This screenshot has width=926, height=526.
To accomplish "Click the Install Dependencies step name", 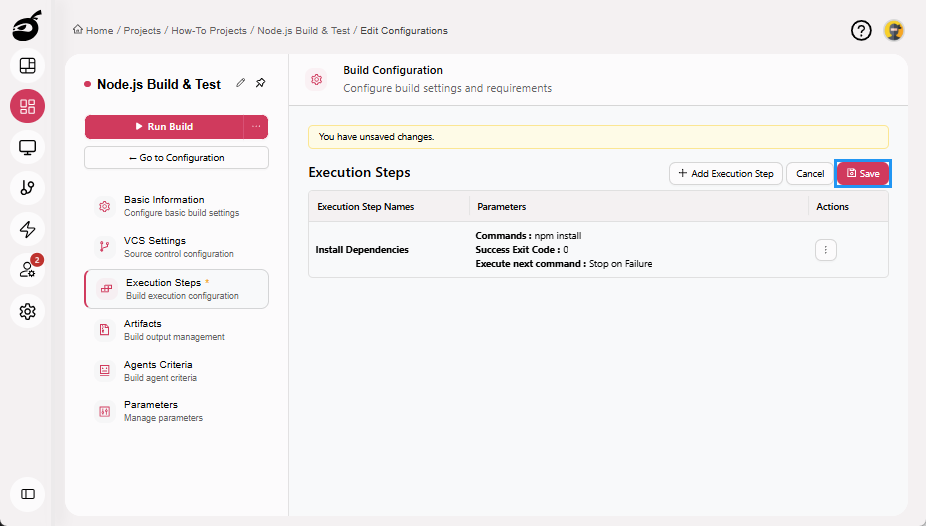I will [x=362, y=250].
